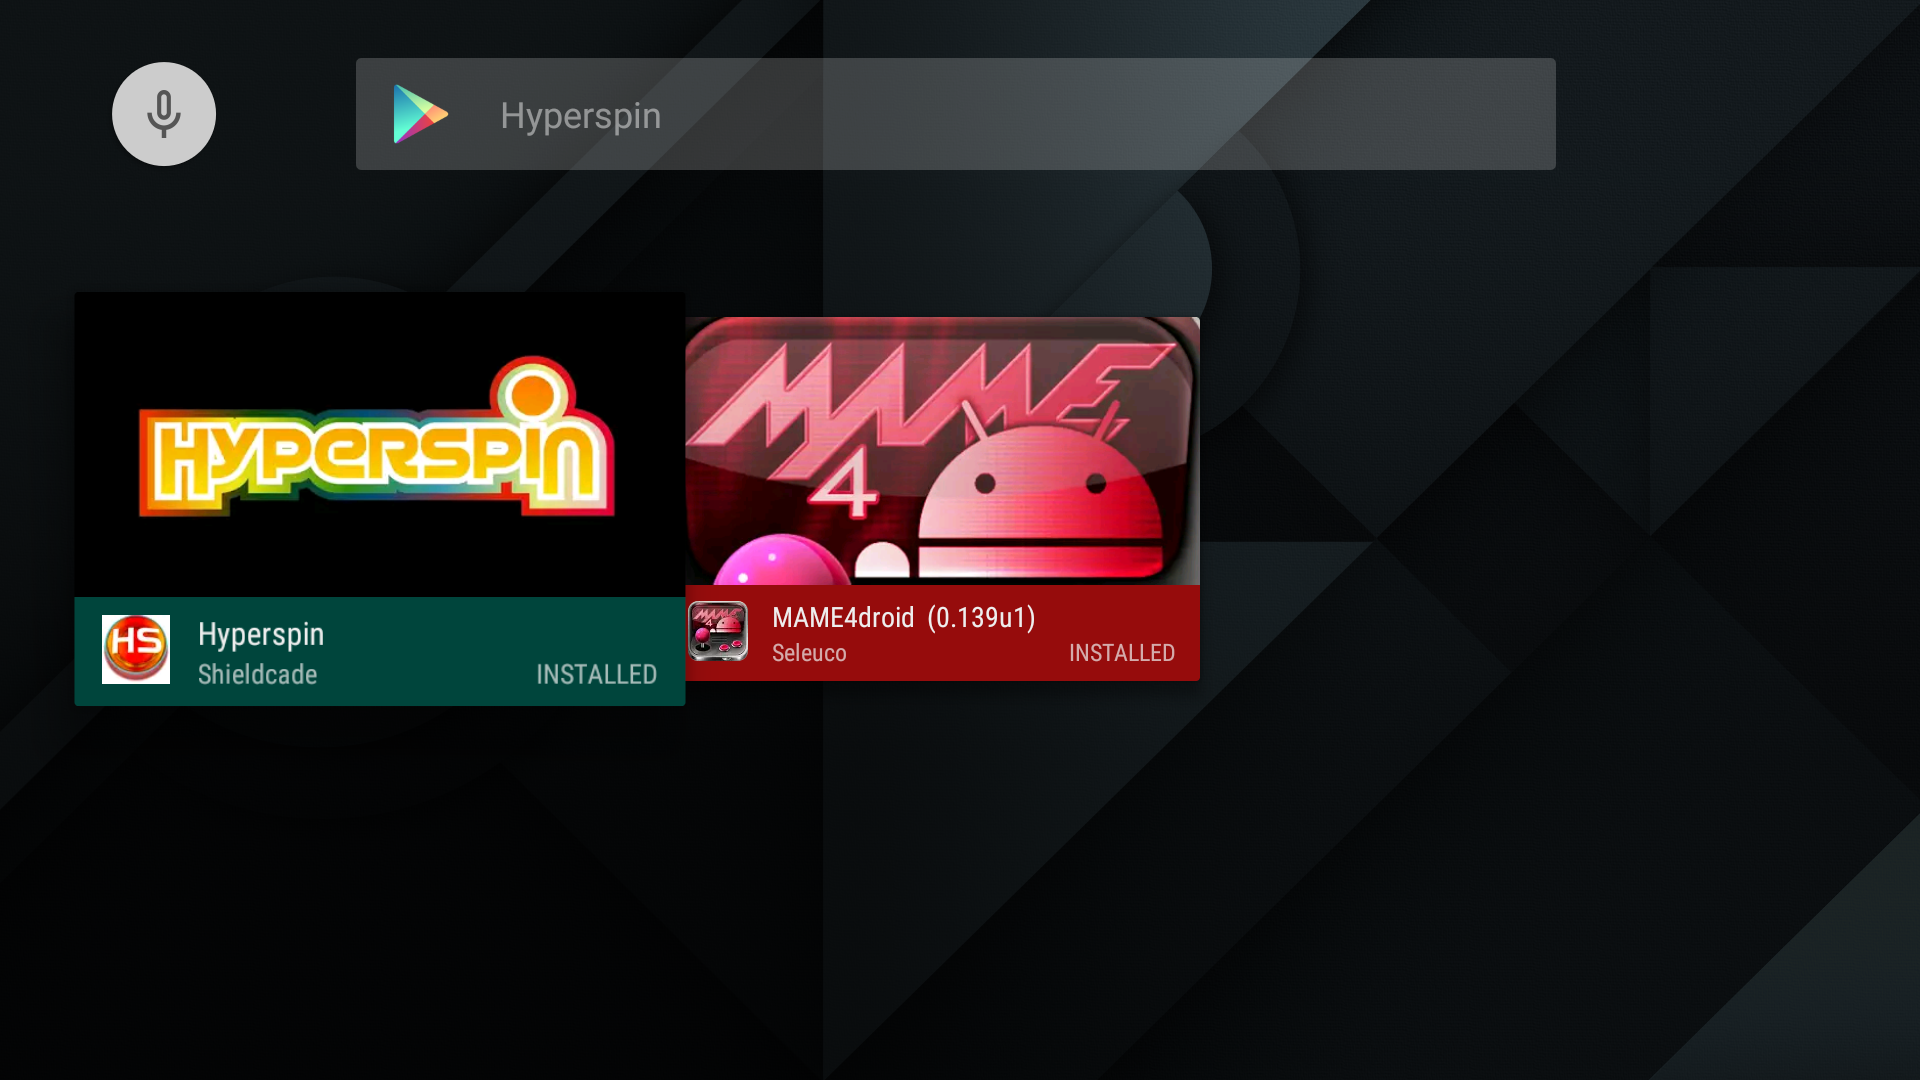The width and height of the screenshot is (1920, 1080).
Task: Click INSTALLED label on MAME4droid card
Action: tap(1122, 653)
